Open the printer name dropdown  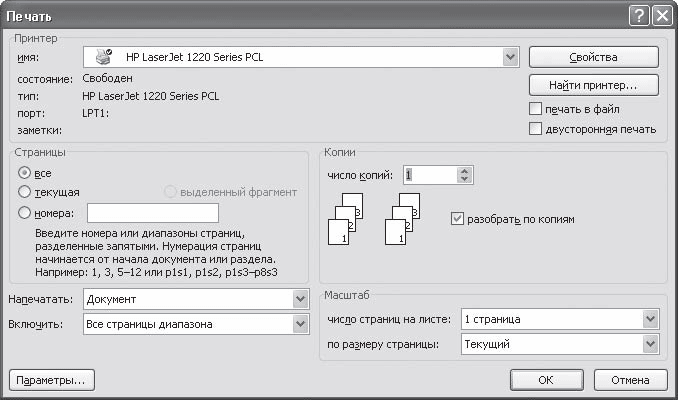[510, 57]
